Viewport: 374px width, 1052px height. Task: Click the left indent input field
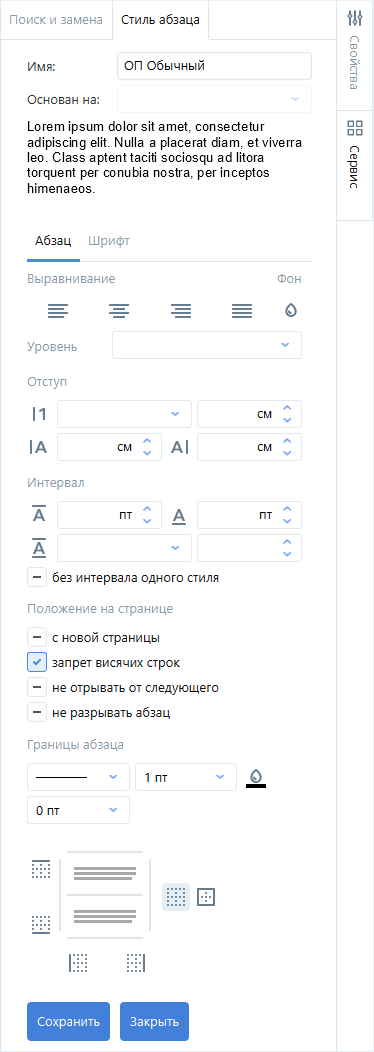pos(109,448)
